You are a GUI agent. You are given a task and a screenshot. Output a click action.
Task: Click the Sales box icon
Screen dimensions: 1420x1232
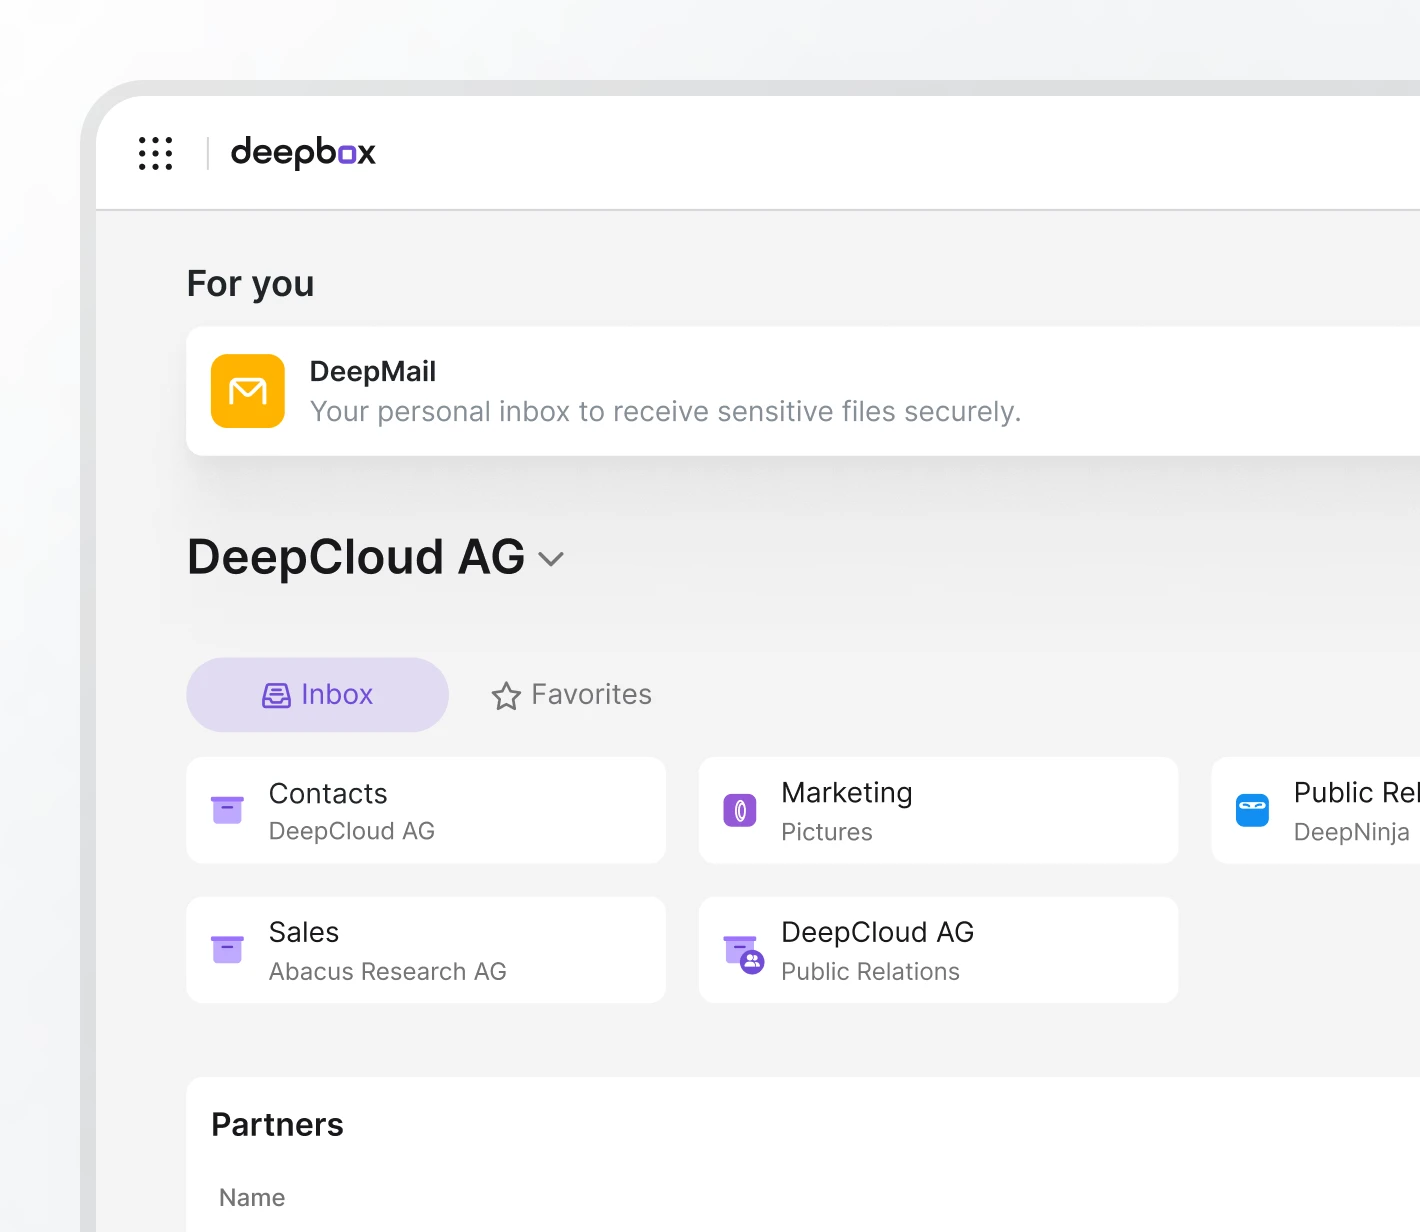(x=228, y=949)
